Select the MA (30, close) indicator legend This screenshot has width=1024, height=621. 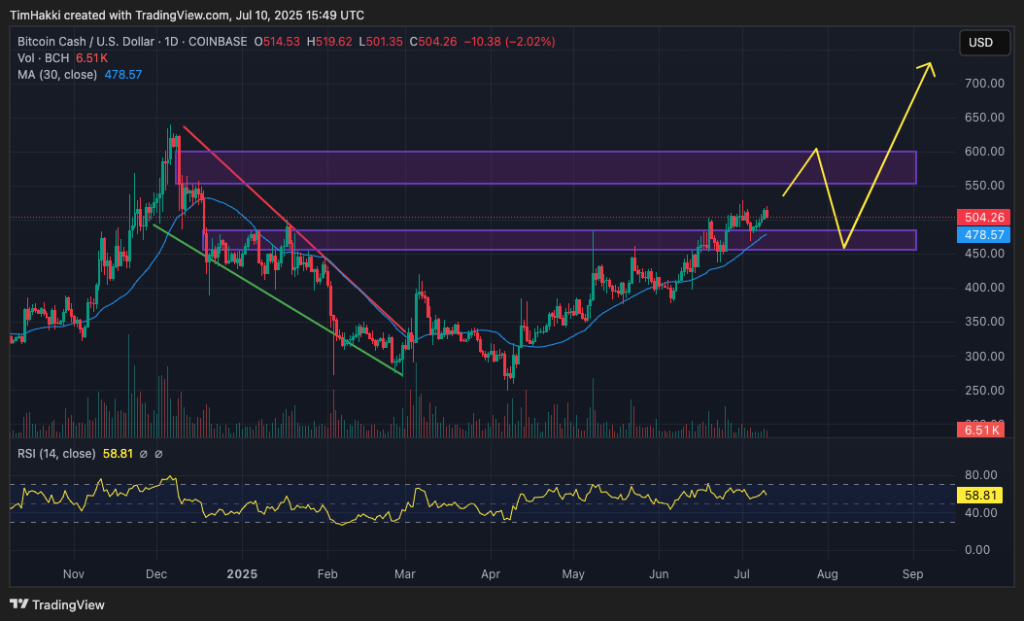[56, 74]
